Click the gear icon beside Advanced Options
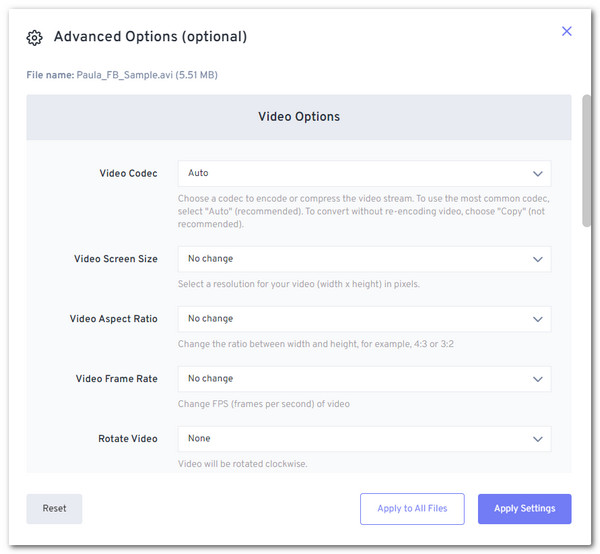Image resolution: width=600 pixels, height=554 pixels. (x=34, y=37)
